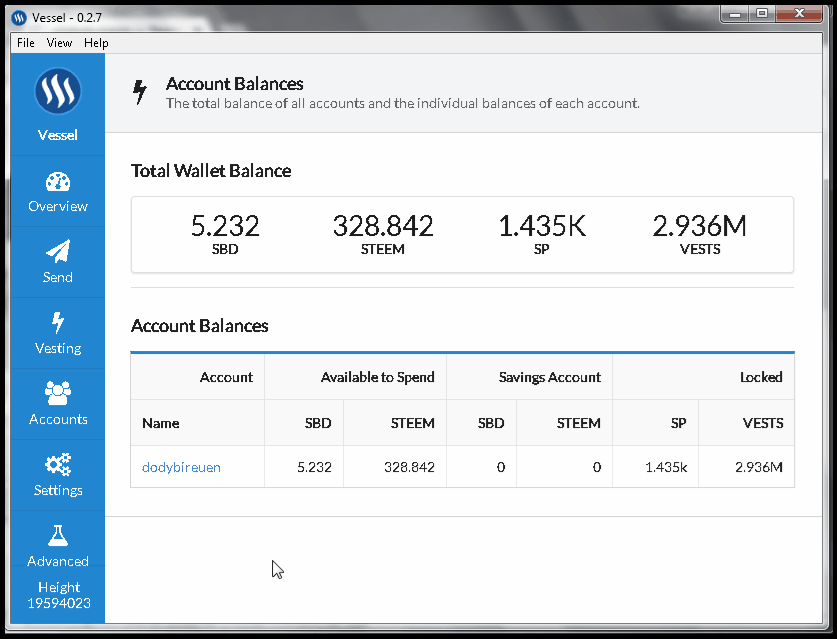Click the Vessel icon in title bar
The width and height of the screenshot is (837, 639).
19,18
